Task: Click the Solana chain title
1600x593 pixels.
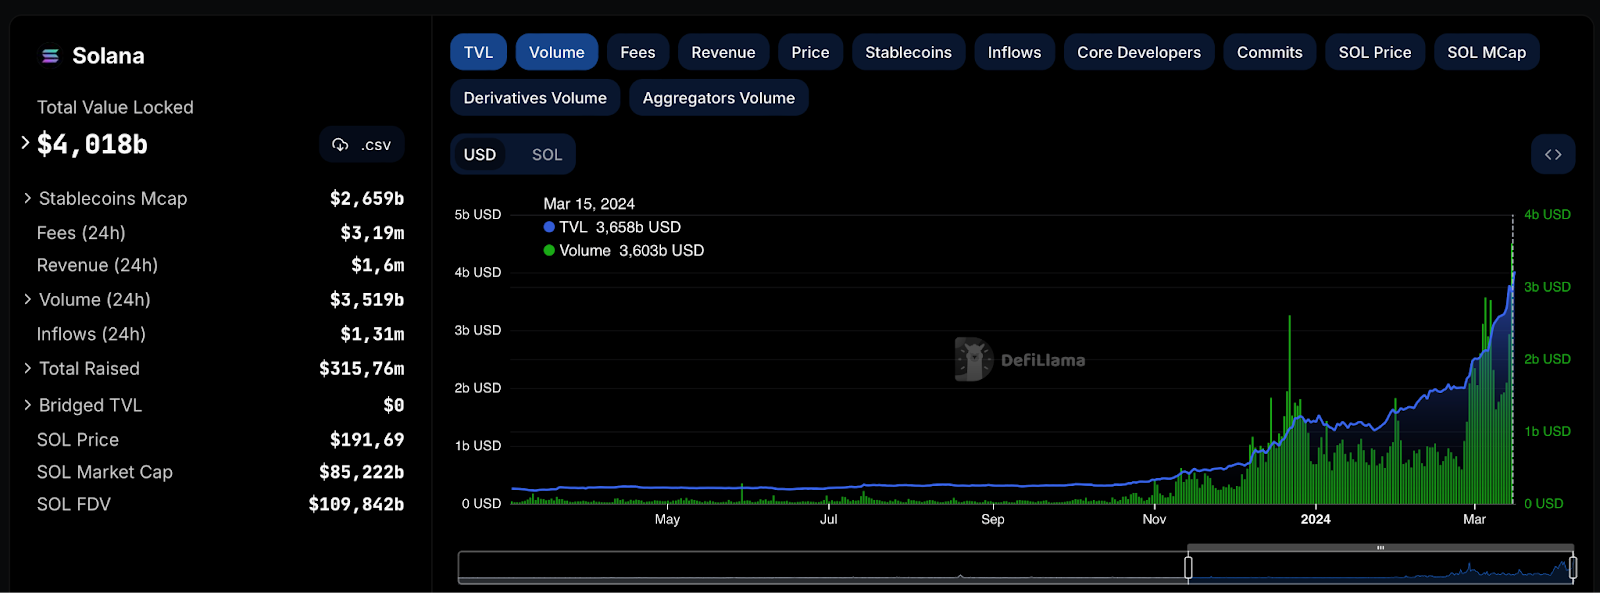Action: 108,56
